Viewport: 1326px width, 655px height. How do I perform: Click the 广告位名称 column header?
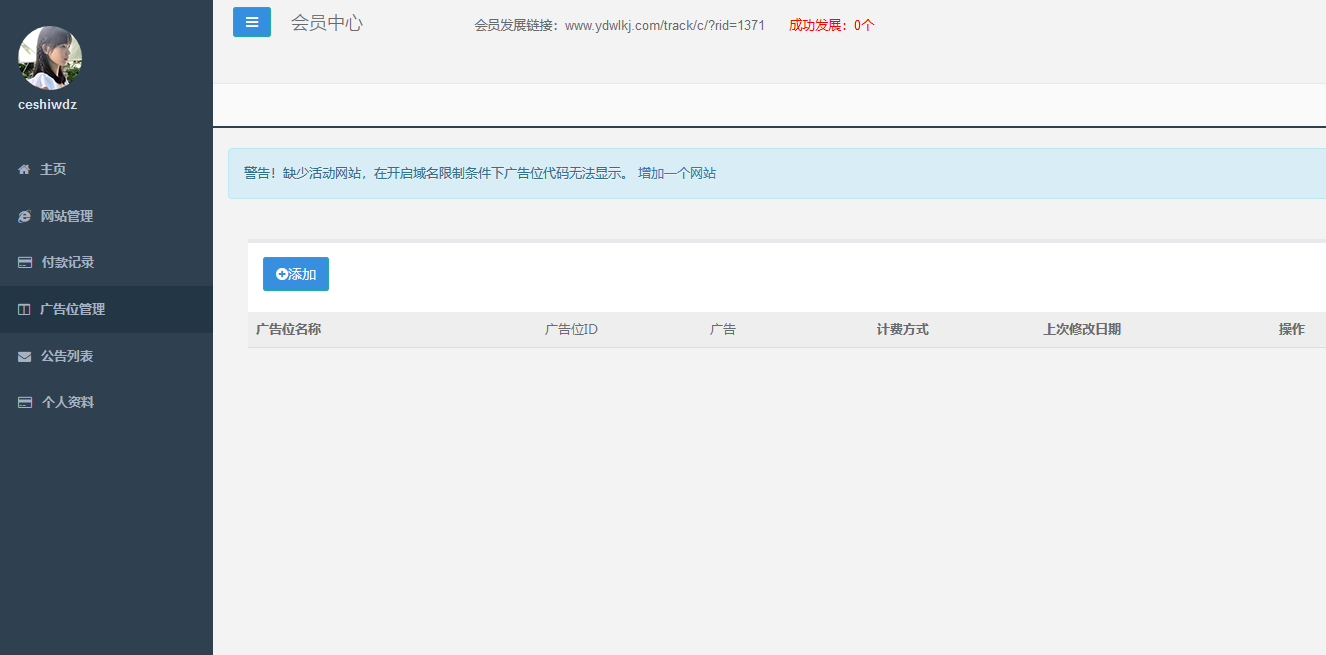point(288,329)
